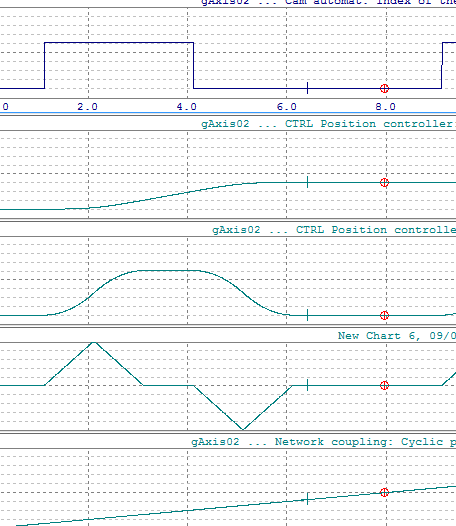This screenshot has height=526, width=456.
Task: Click red cursor marker on the bell-shaped curve chart
Action: tap(384, 315)
